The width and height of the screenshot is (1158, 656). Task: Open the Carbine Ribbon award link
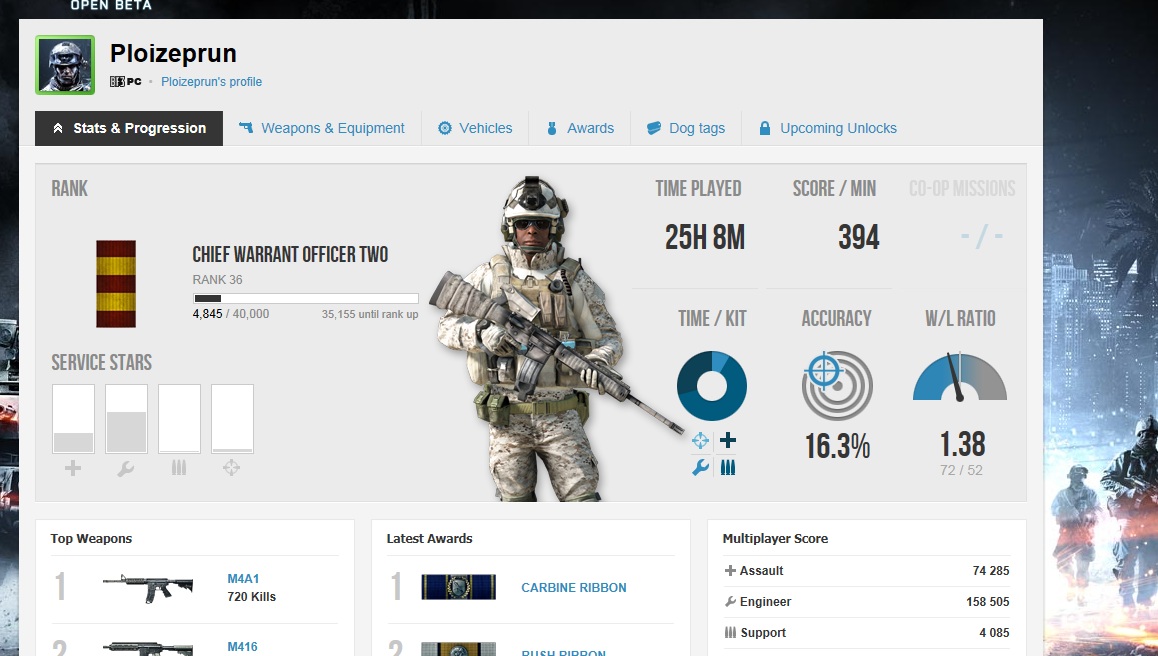(574, 588)
